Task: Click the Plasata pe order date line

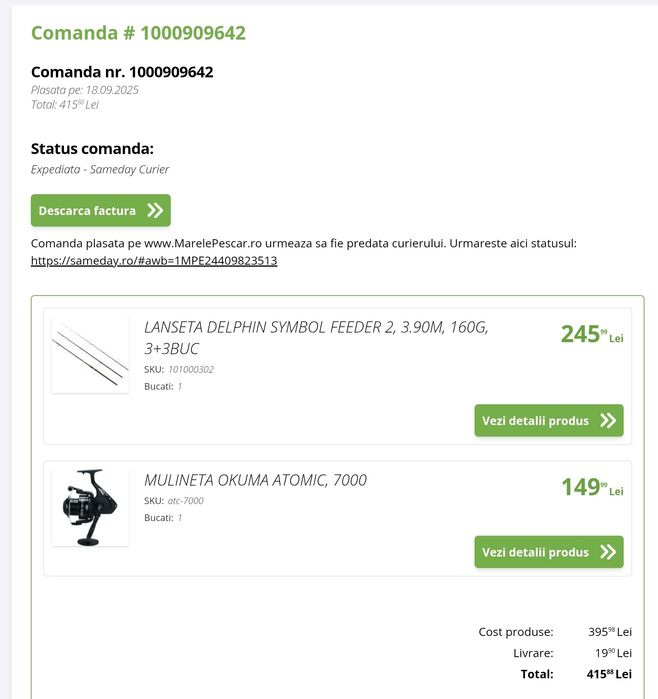Action: 85,90
